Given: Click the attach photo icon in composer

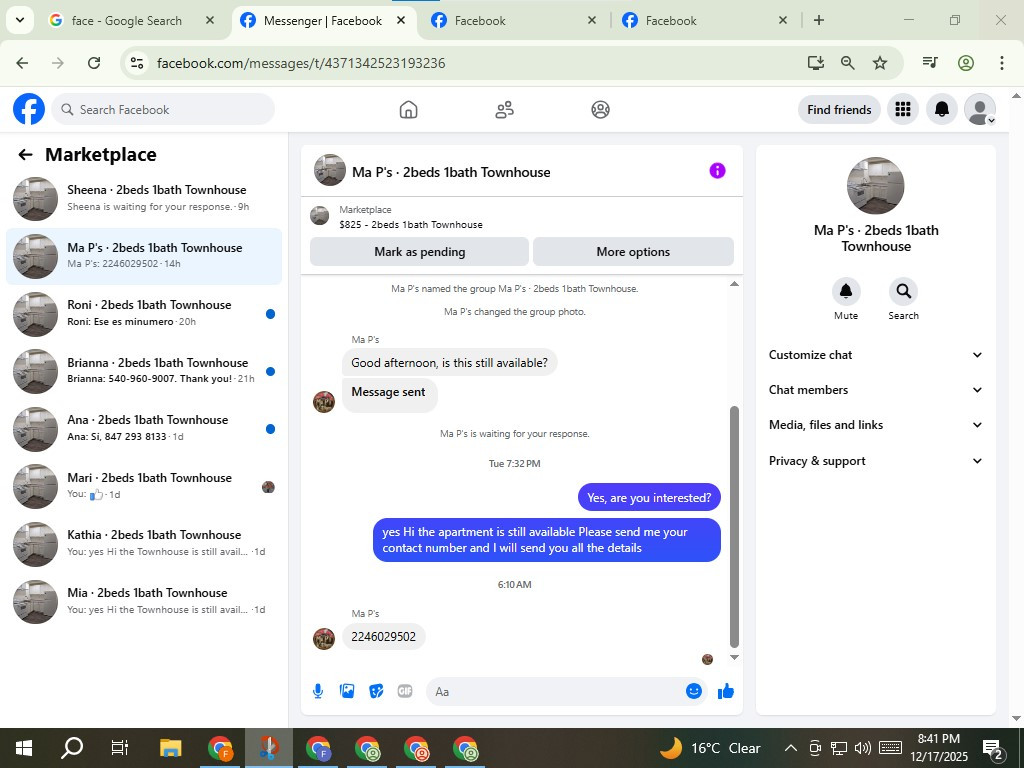Looking at the screenshot, I should click(347, 691).
